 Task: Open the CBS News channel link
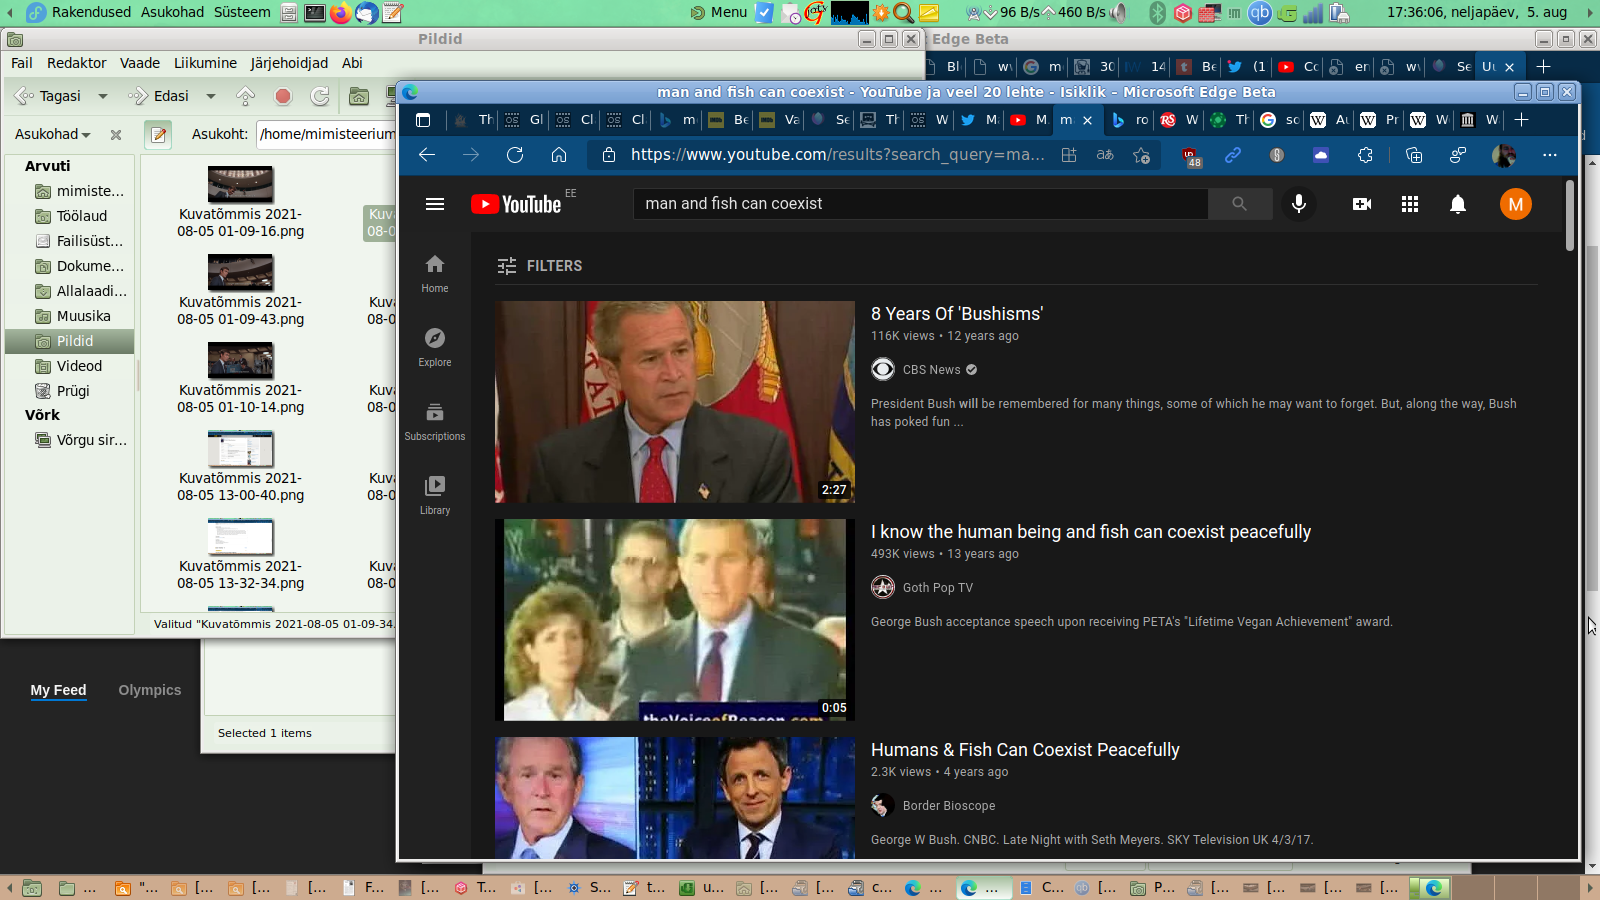tap(931, 370)
